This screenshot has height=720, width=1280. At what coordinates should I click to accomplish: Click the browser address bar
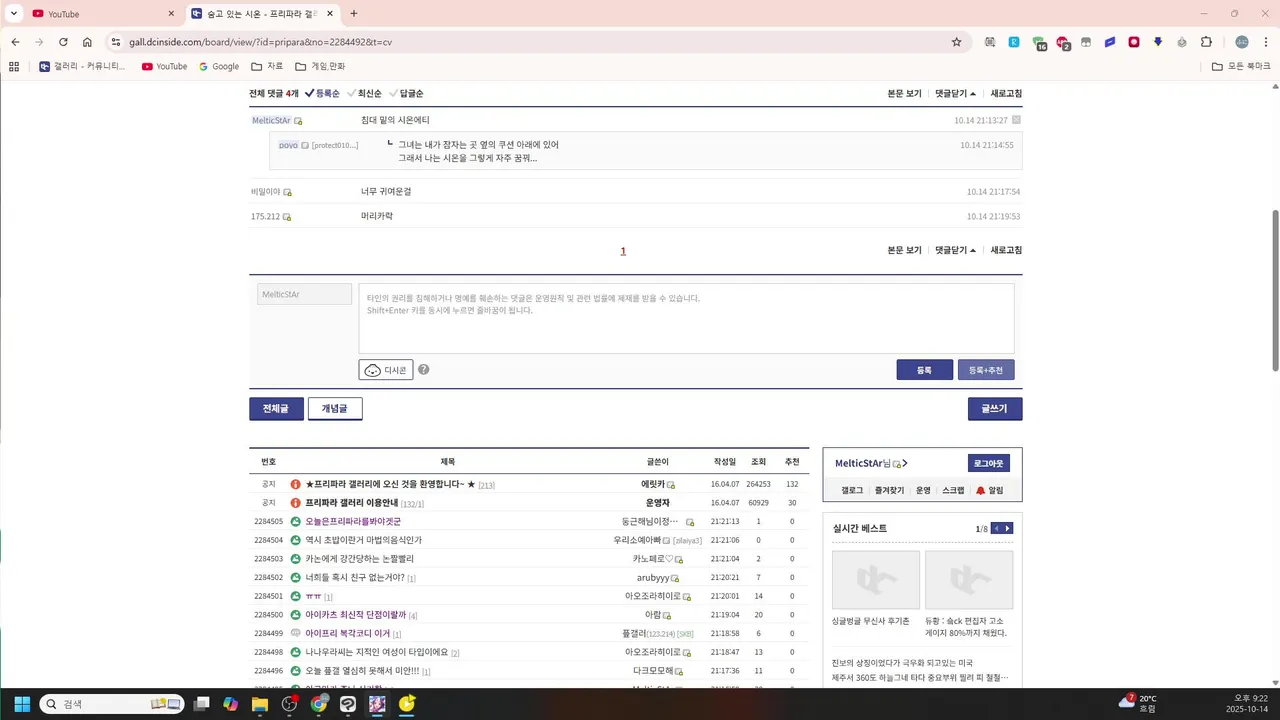point(537,42)
